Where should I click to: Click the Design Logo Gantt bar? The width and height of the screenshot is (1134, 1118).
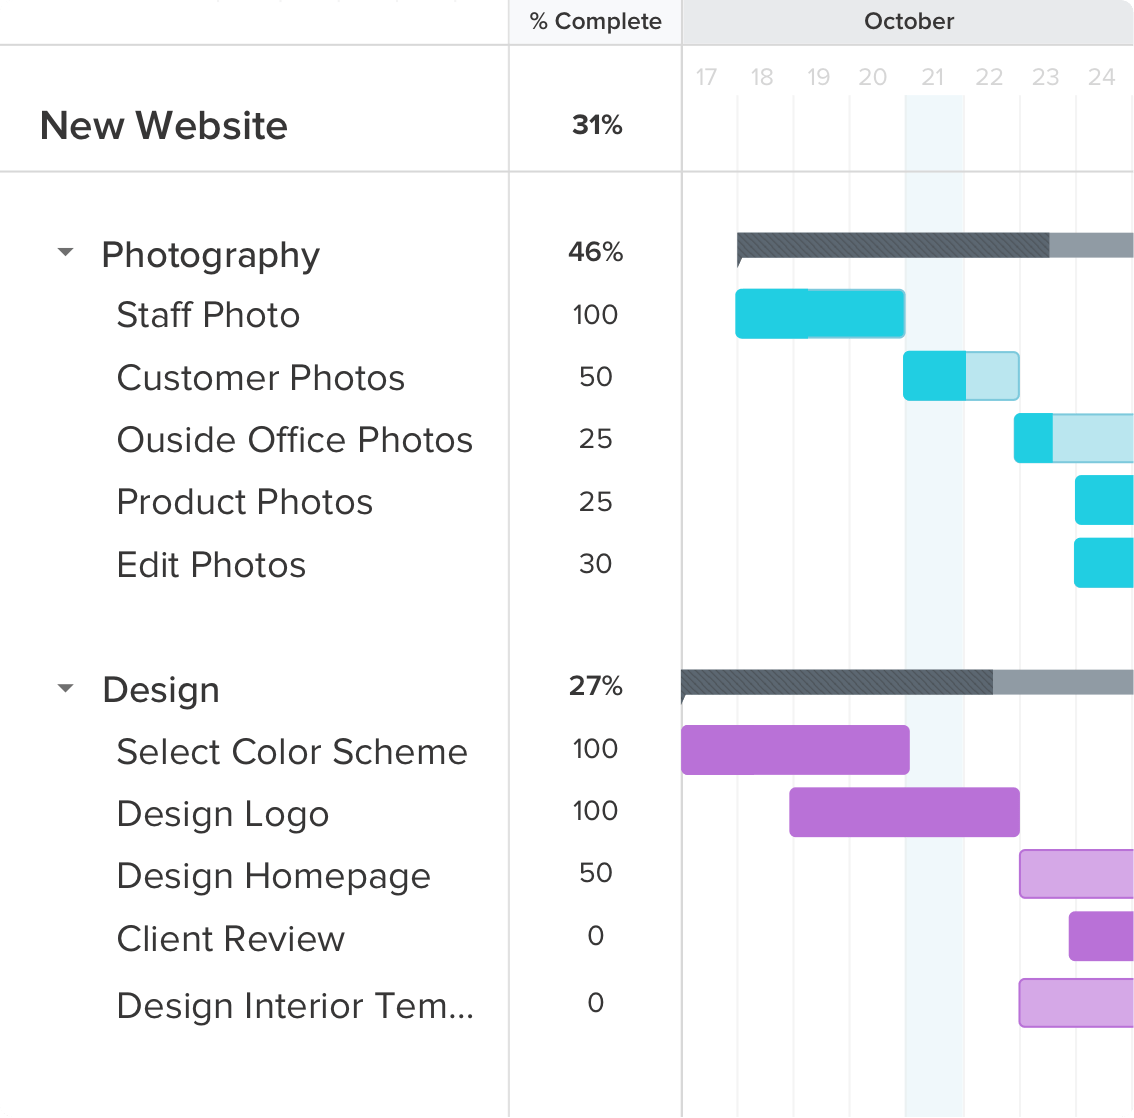click(x=904, y=812)
